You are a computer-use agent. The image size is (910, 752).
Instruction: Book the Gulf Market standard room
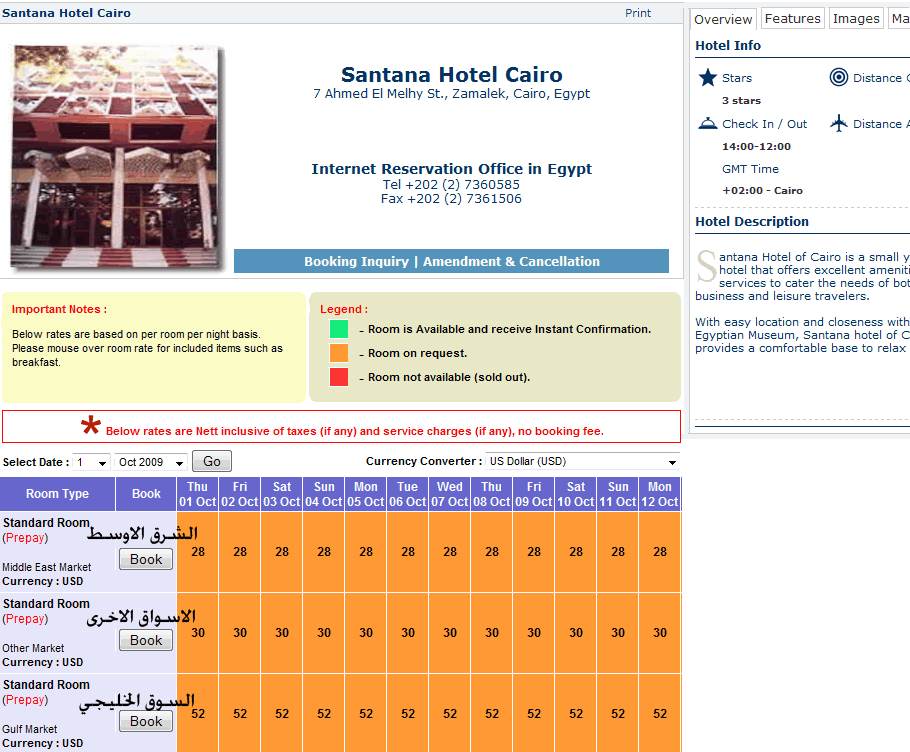tap(146, 722)
